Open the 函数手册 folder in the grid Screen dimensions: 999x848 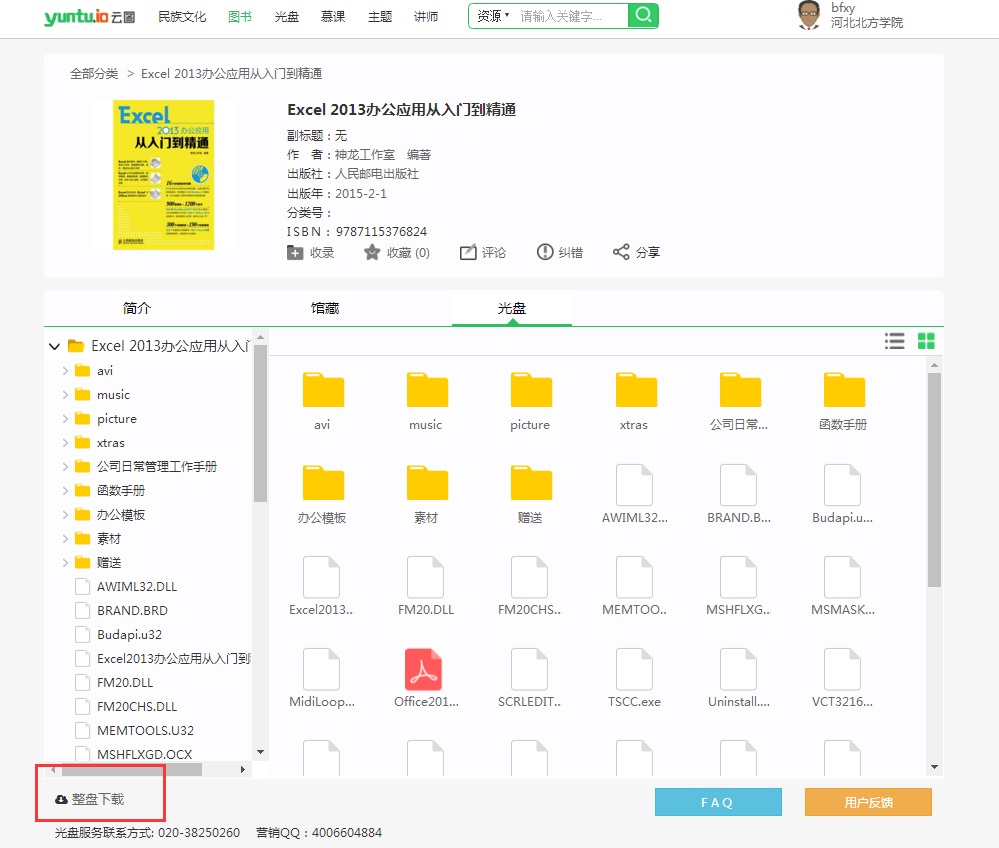844,389
